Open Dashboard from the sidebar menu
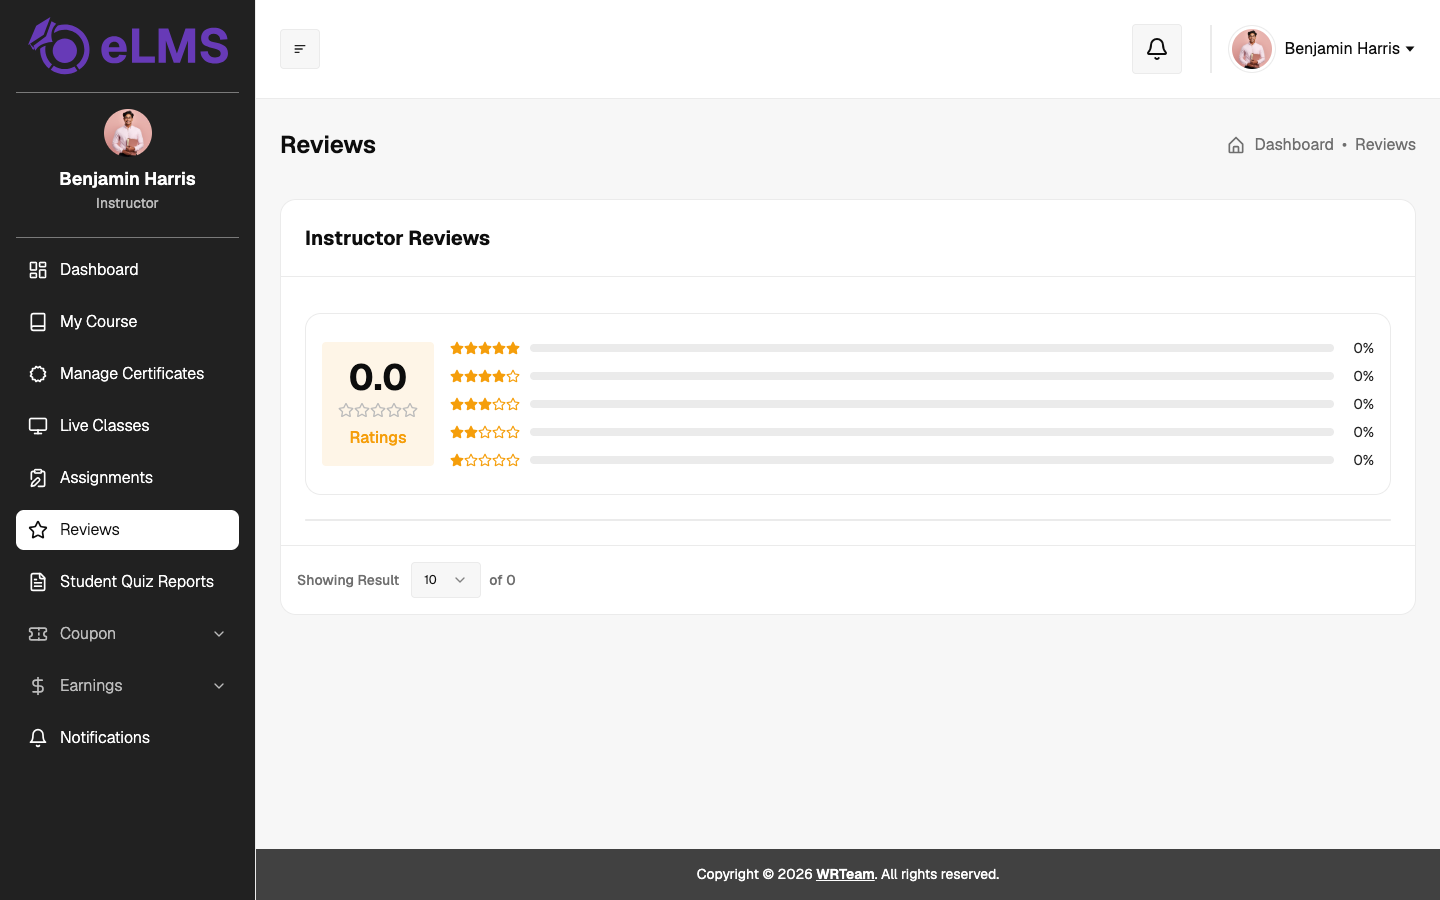The image size is (1440, 900). (x=127, y=270)
